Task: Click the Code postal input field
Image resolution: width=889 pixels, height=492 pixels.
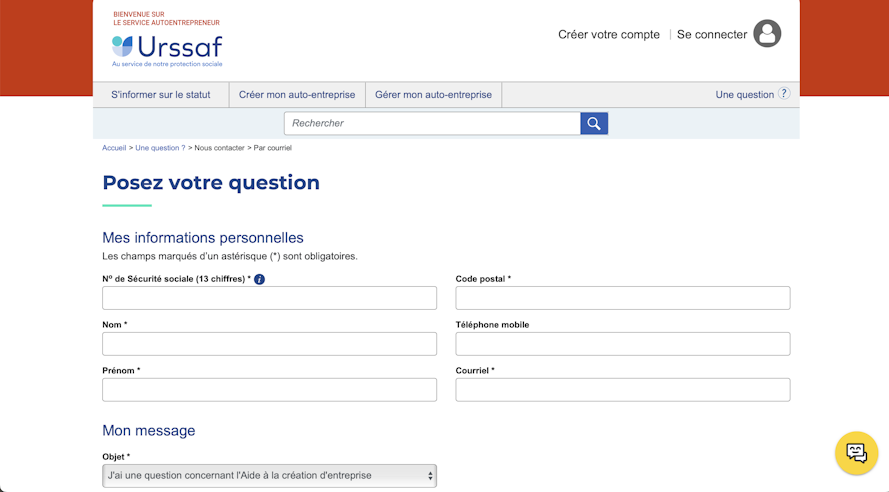Action: pos(623,298)
